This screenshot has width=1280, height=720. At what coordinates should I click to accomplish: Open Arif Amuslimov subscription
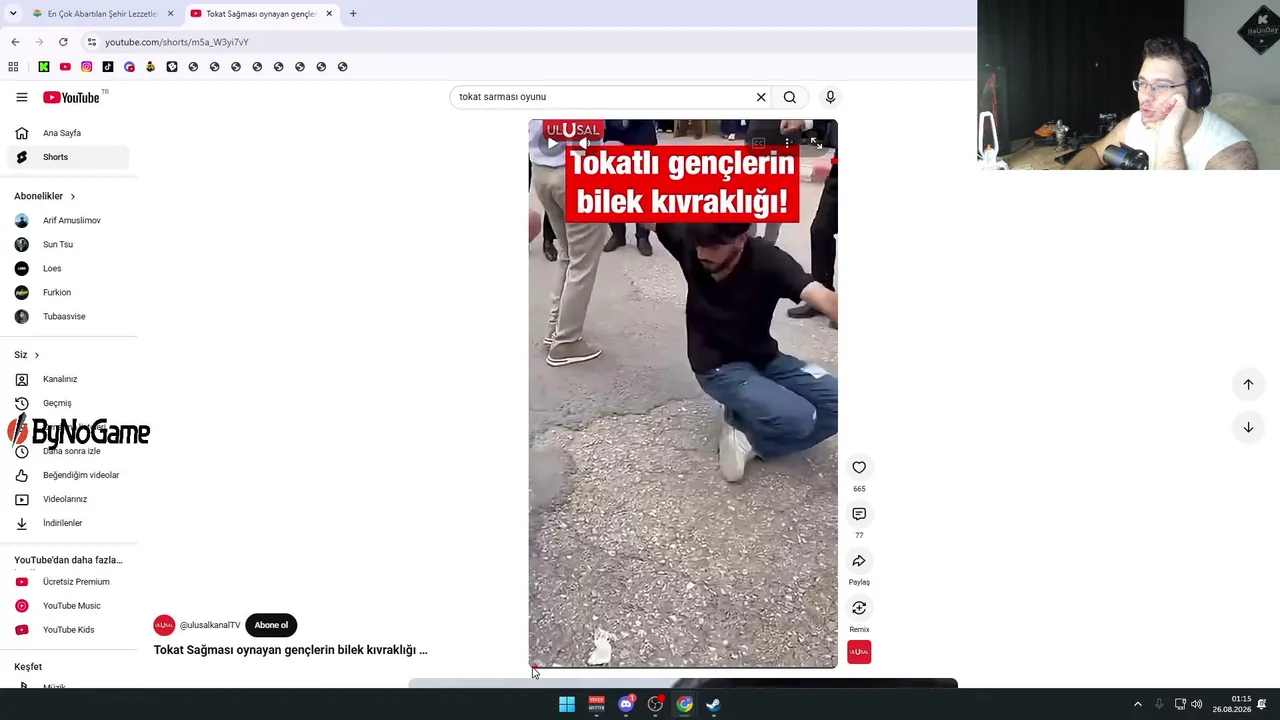69,220
